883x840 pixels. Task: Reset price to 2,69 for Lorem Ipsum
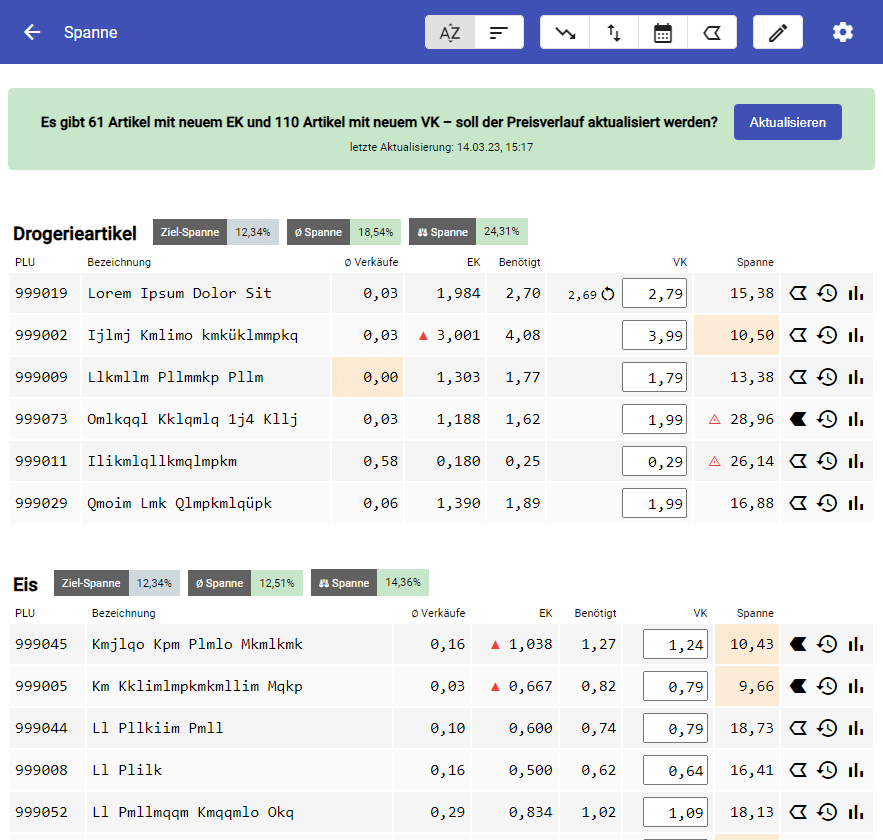(x=608, y=294)
